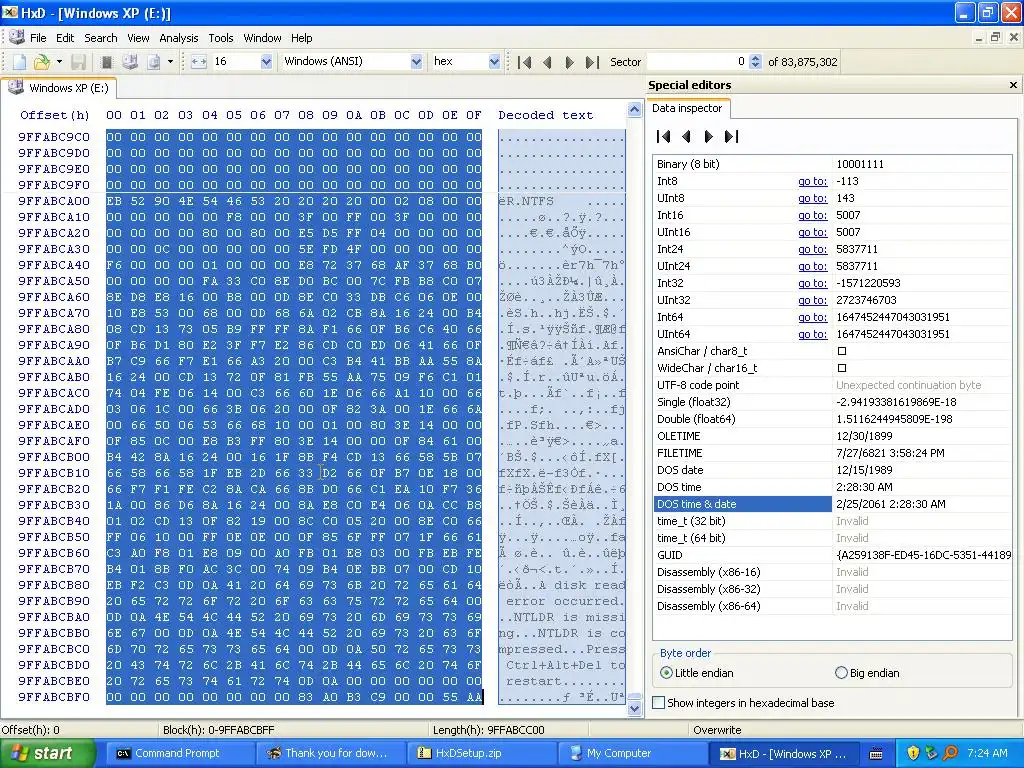Viewport: 1024px width, 768px height.
Task: Expand the disk image dropdown arrow
Action: coord(170,62)
